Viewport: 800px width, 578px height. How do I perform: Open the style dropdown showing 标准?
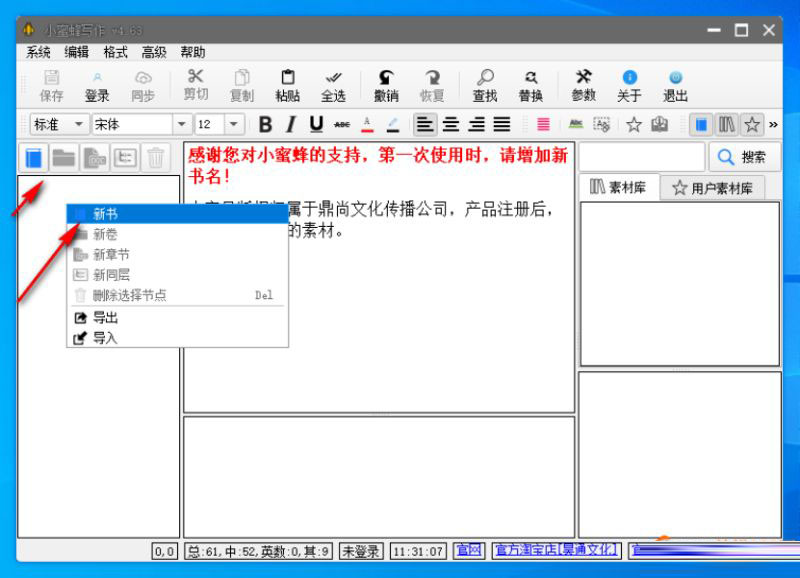[59, 124]
